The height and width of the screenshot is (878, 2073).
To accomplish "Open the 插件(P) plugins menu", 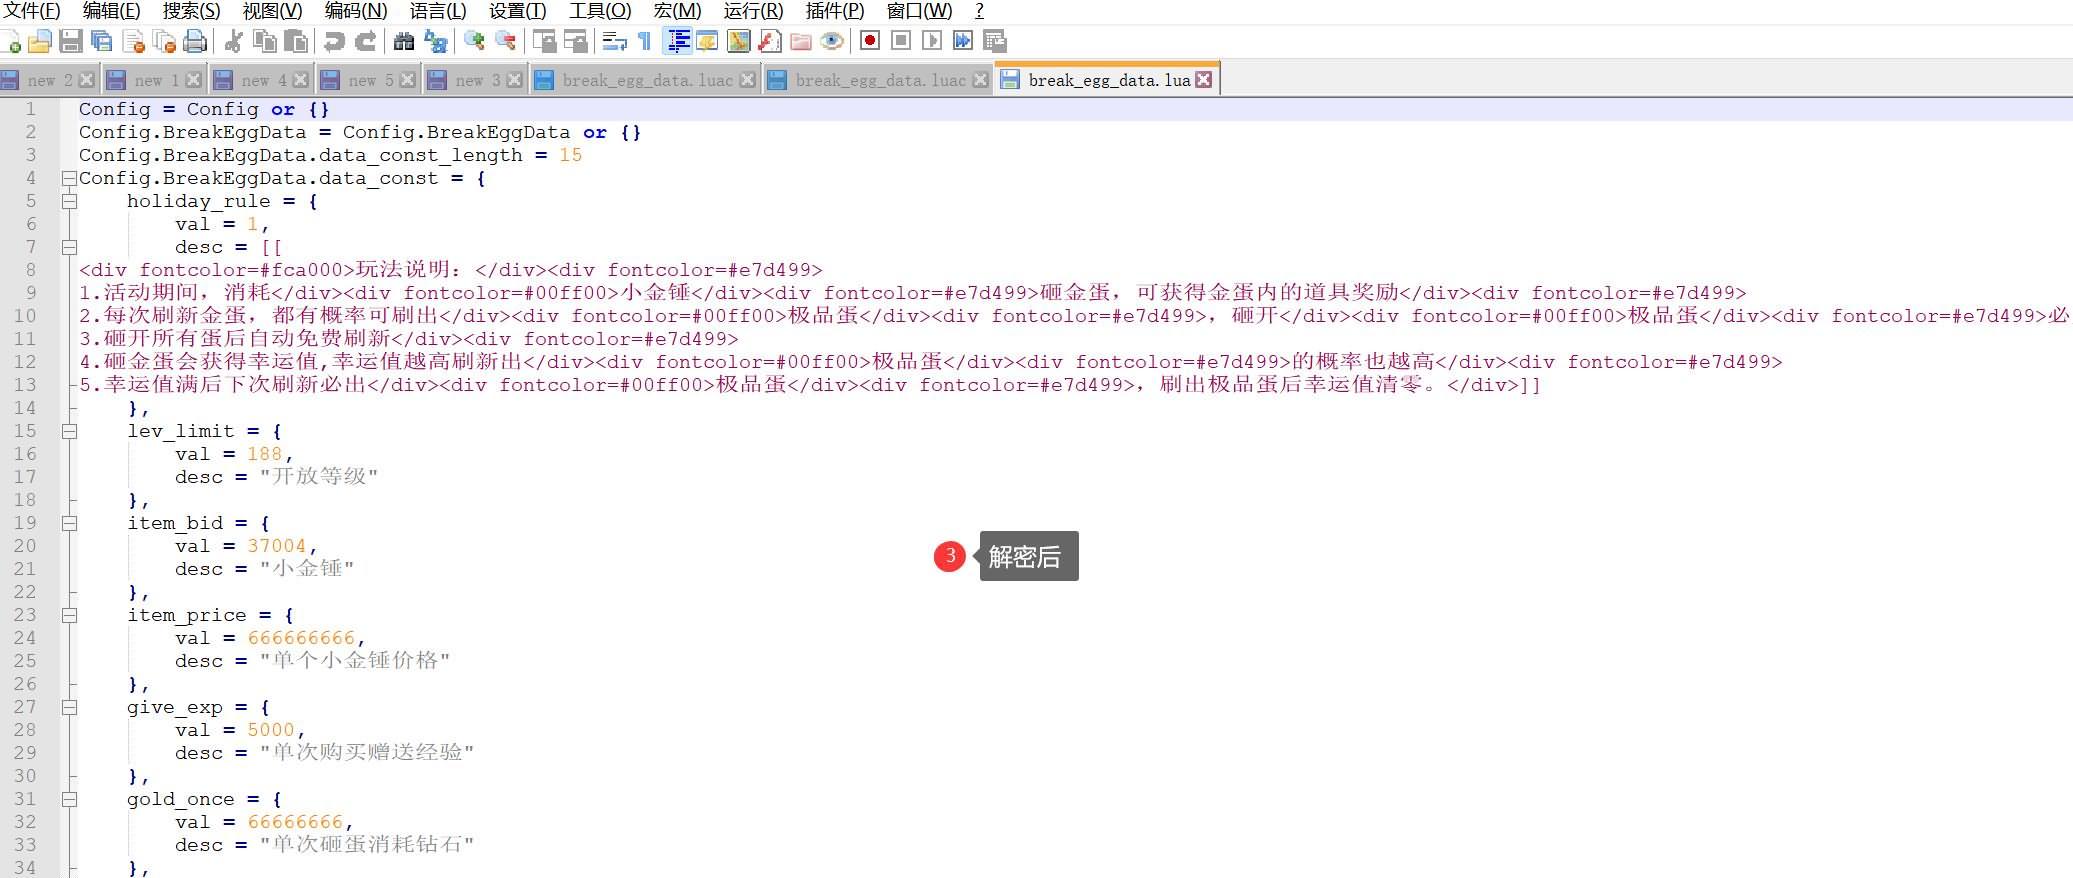I will coord(834,11).
